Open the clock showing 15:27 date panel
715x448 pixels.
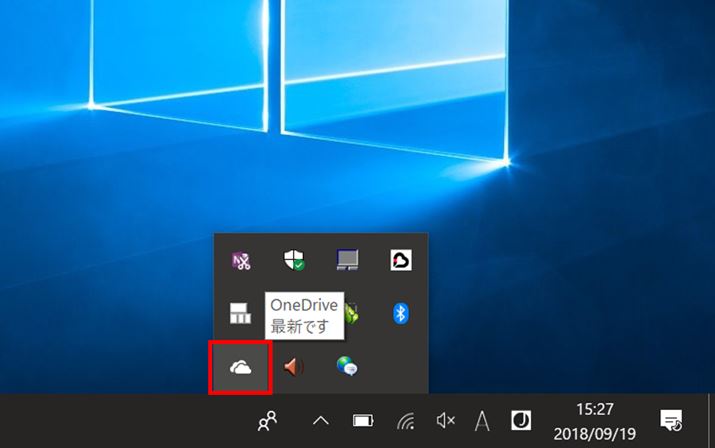point(597,421)
